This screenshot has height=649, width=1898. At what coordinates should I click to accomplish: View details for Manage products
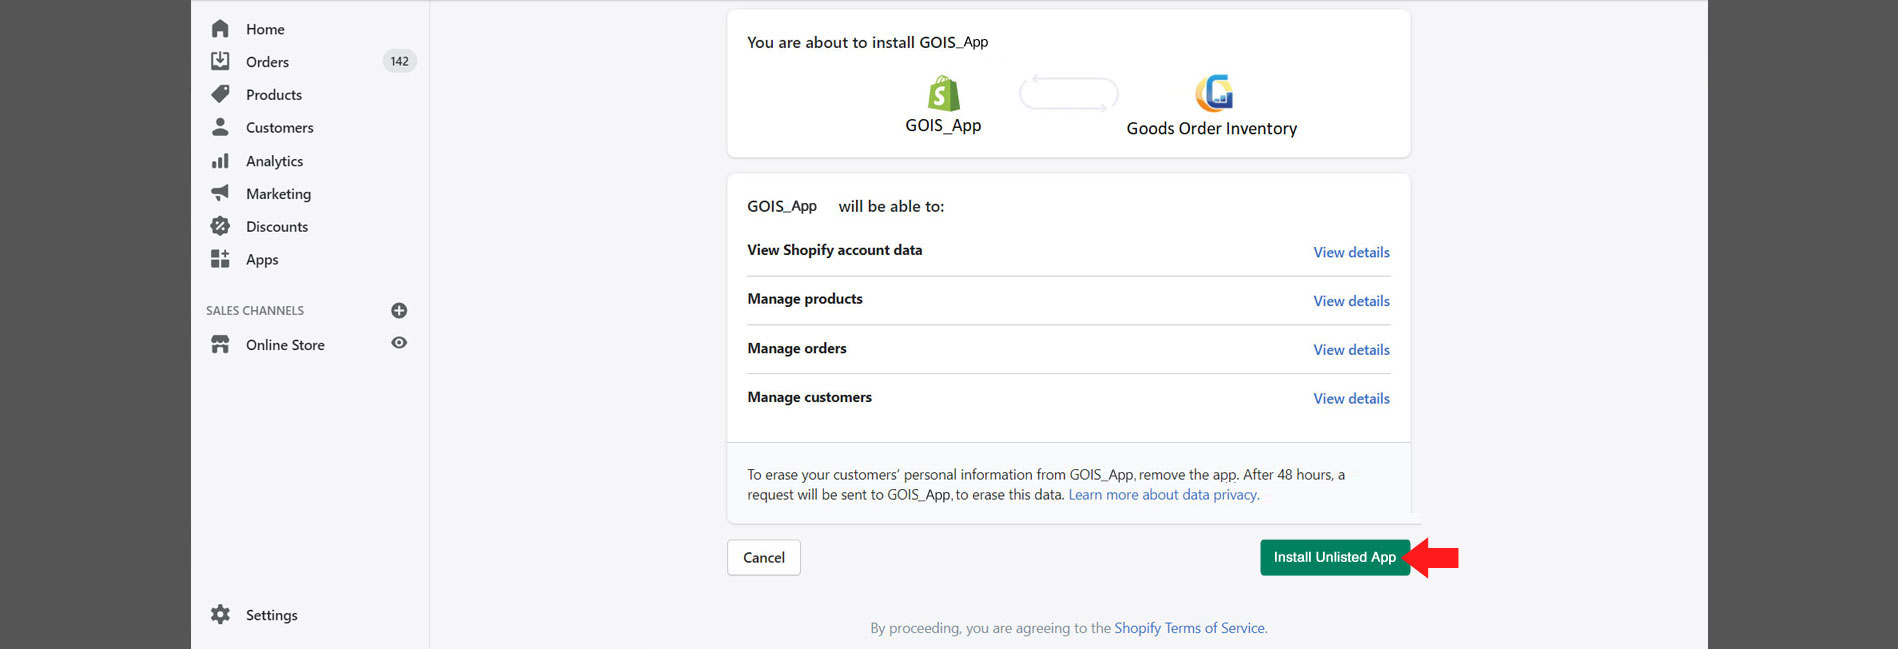[x=1351, y=301]
